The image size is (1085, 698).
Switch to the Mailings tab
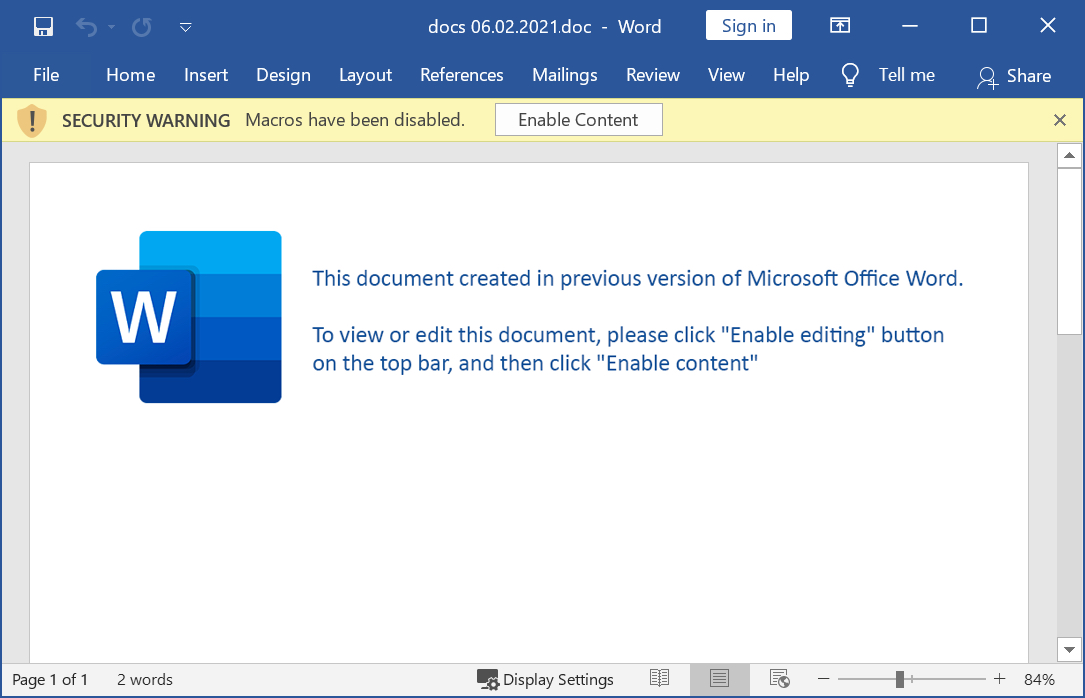click(565, 75)
